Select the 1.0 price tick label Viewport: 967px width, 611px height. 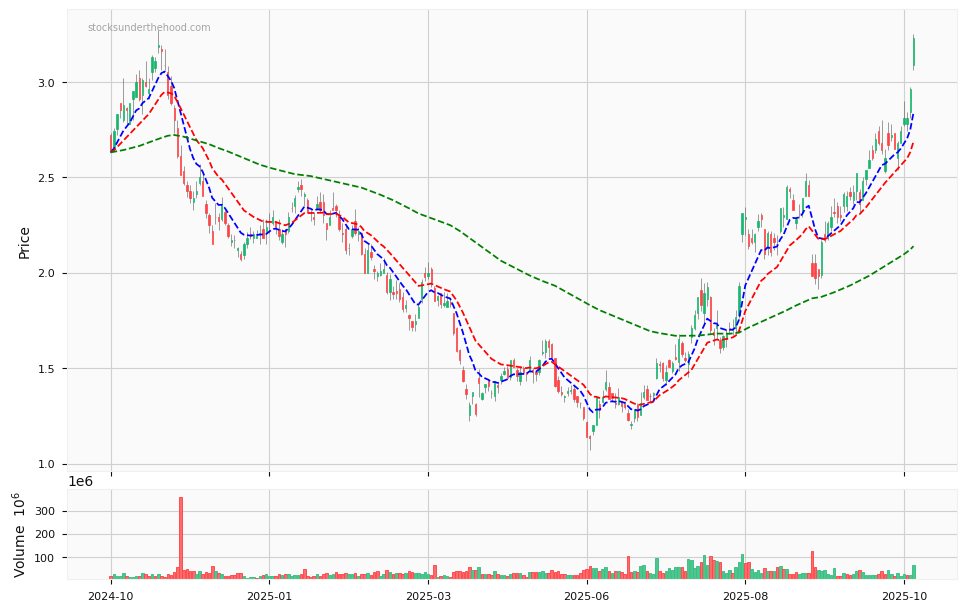click(x=46, y=464)
